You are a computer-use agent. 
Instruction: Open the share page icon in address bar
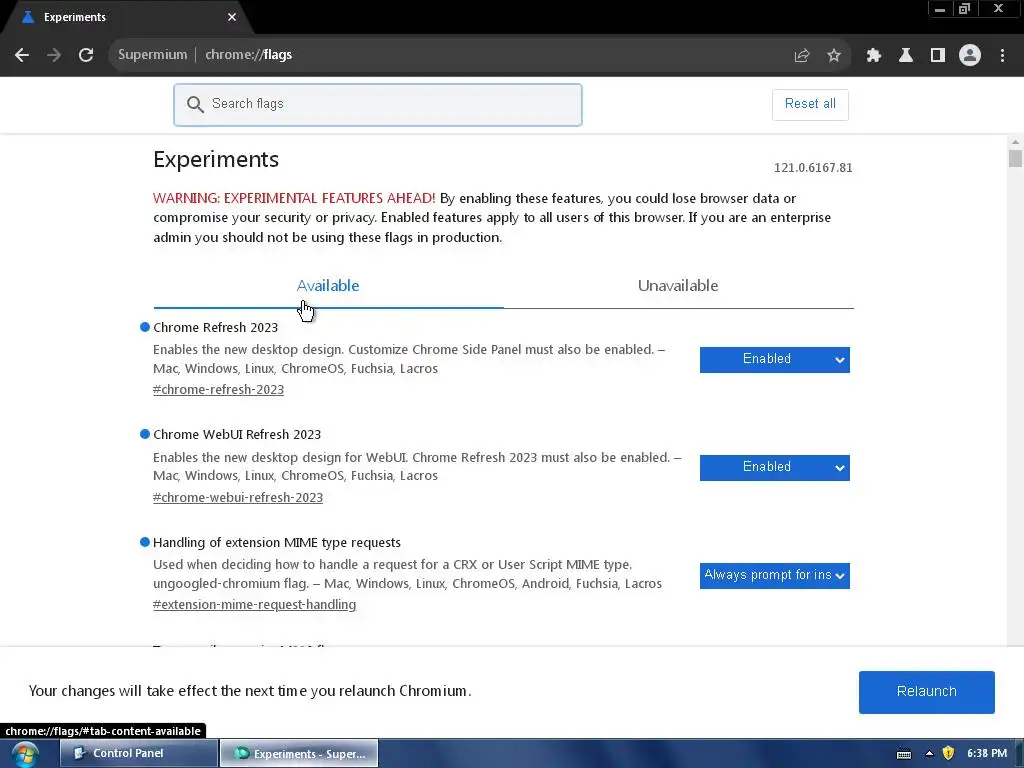802,56
